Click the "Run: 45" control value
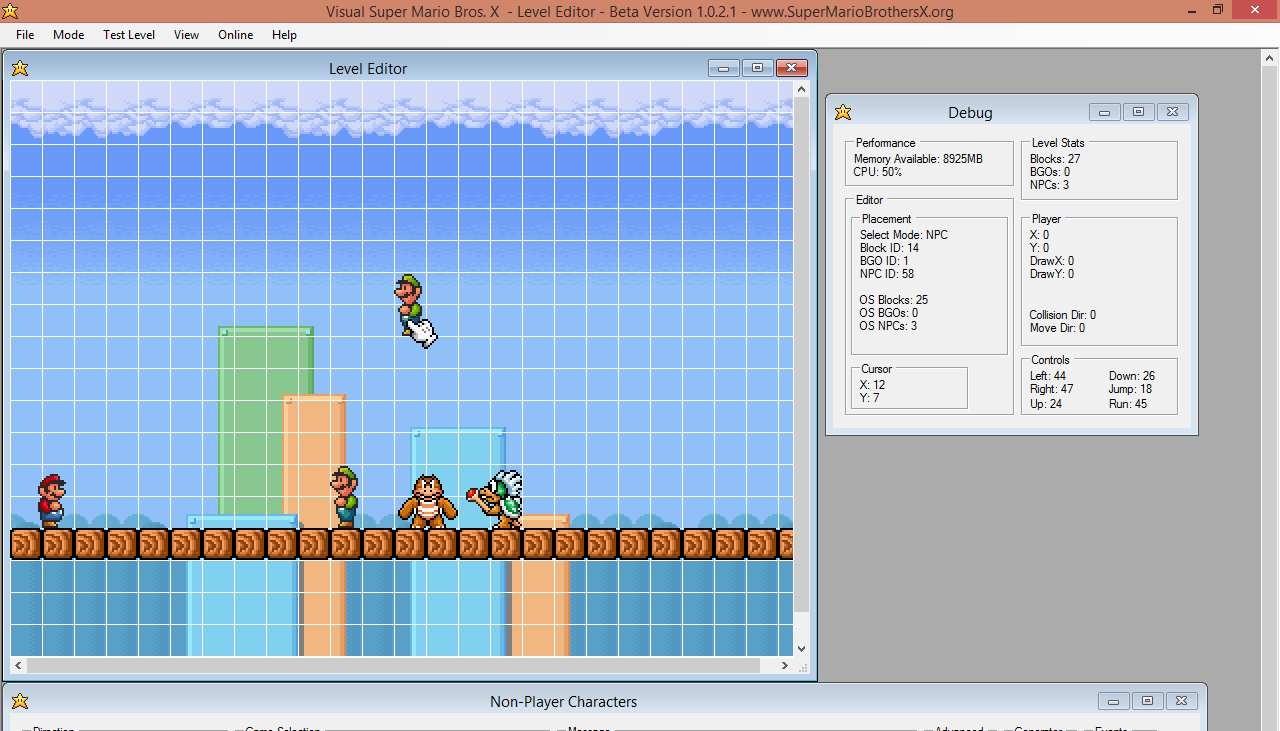The image size is (1280, 731). pyautogui.click(x=1128, y=405)
